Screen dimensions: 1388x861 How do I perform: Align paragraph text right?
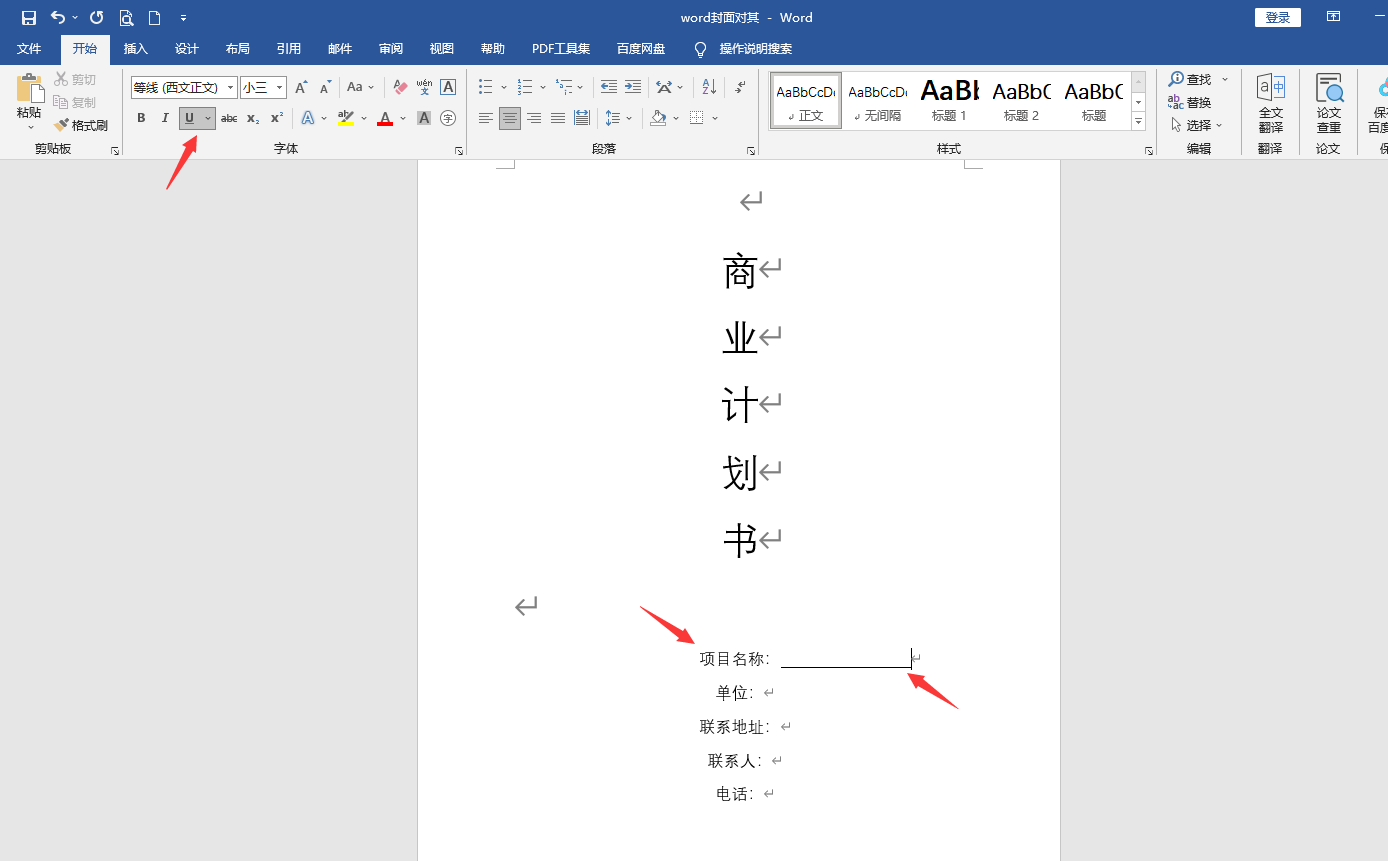pyautogui.click(x=534, y=118)
